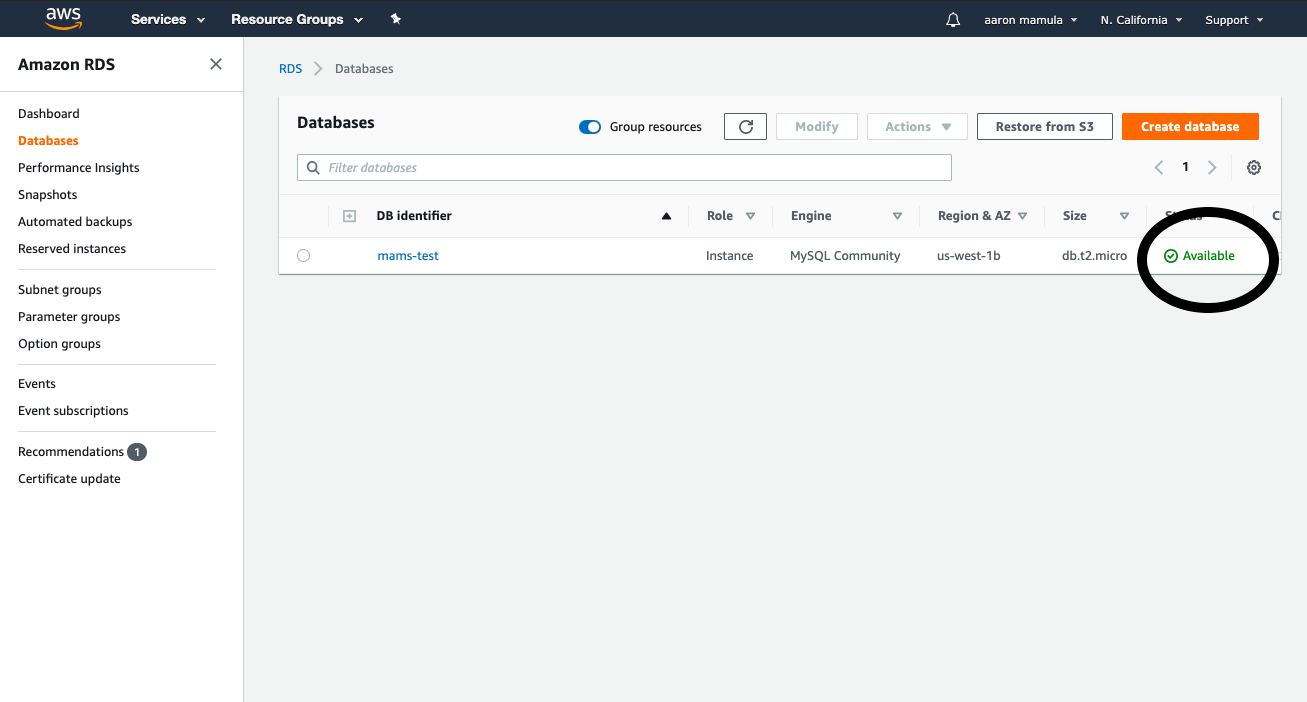Viewport: 1307px width, 702px height.
Task: Open the N. California region selector
Action: point(1141,20)
